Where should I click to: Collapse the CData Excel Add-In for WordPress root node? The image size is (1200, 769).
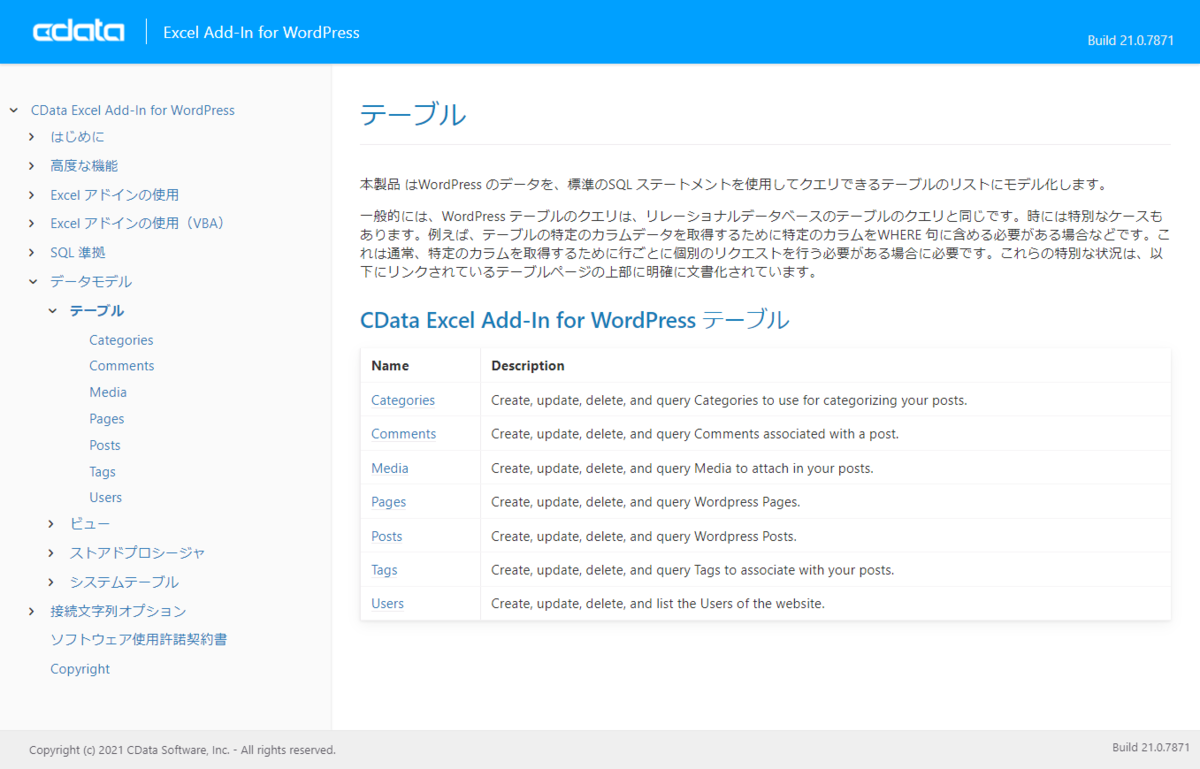tap(13, 111)
